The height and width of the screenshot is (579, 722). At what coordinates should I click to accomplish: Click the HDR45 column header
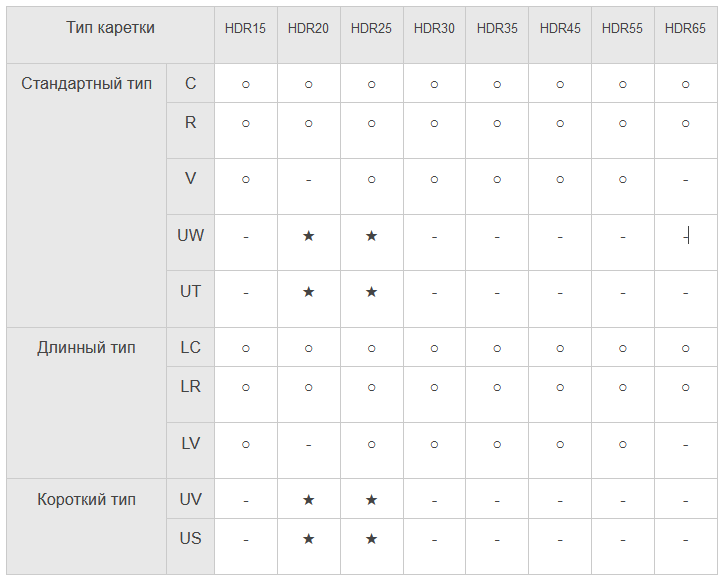point(560,29)
